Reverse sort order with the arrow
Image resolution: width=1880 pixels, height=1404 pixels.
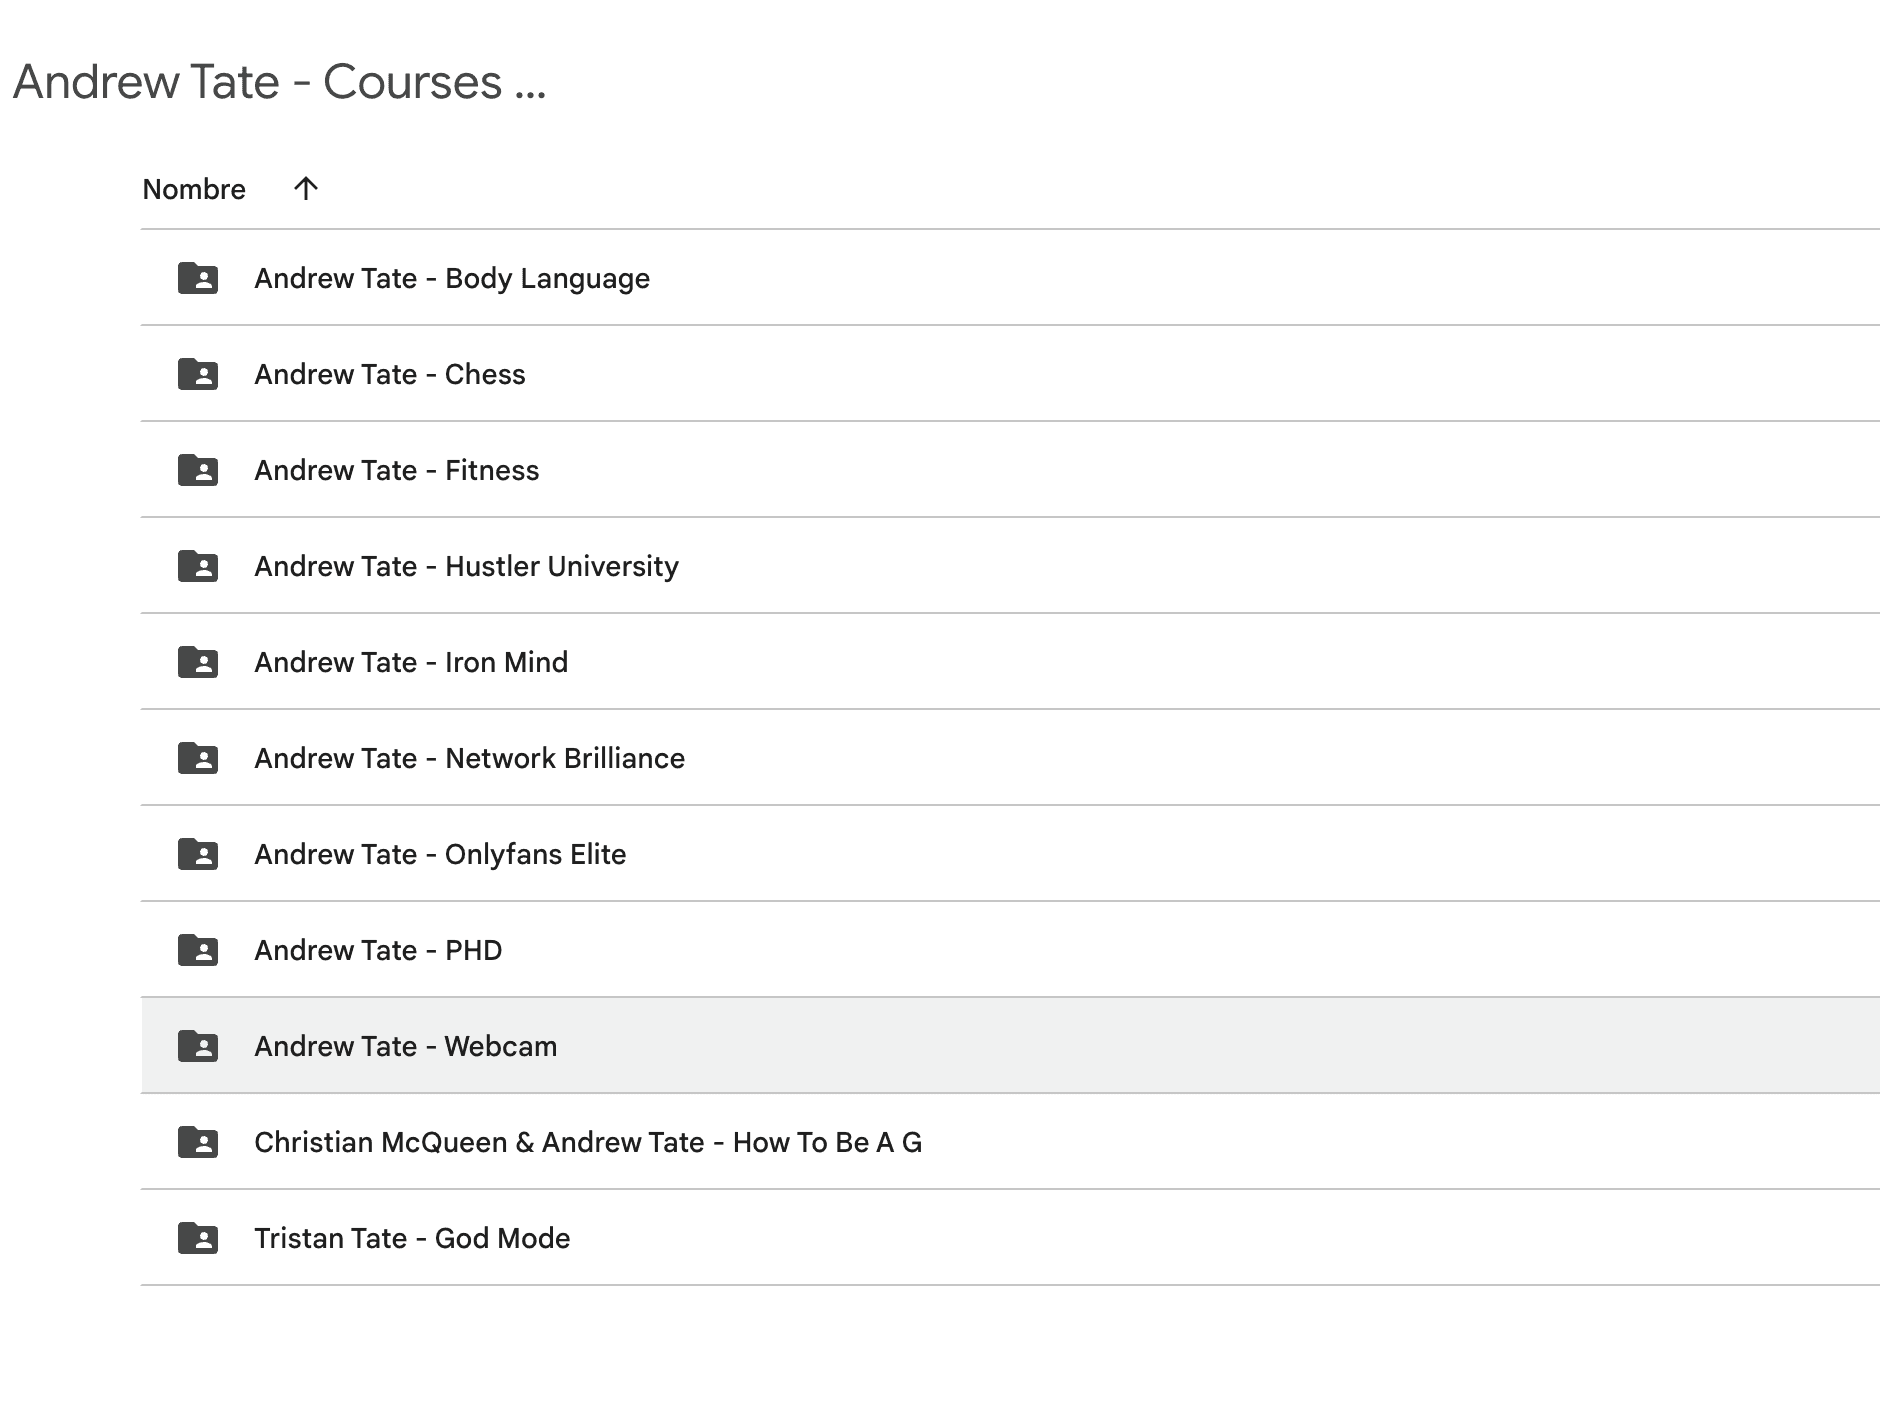(306, 188)
